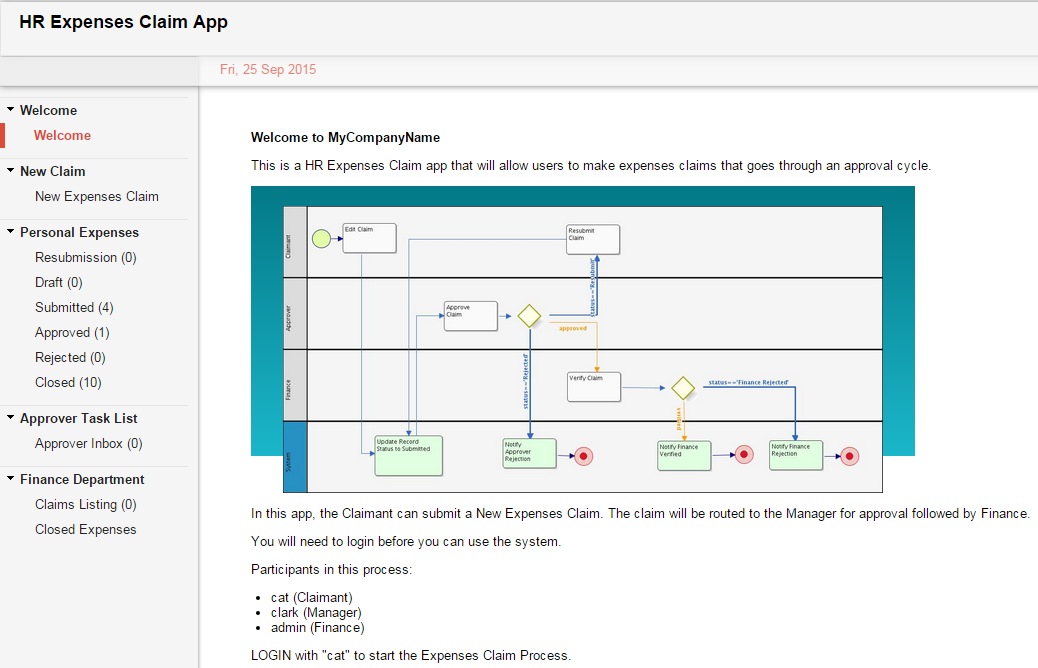Image resolution: width=1038 pixels, height=668 pixels.
Task: Collapse the Welcome section arrow
Action: tap(10, 110)
